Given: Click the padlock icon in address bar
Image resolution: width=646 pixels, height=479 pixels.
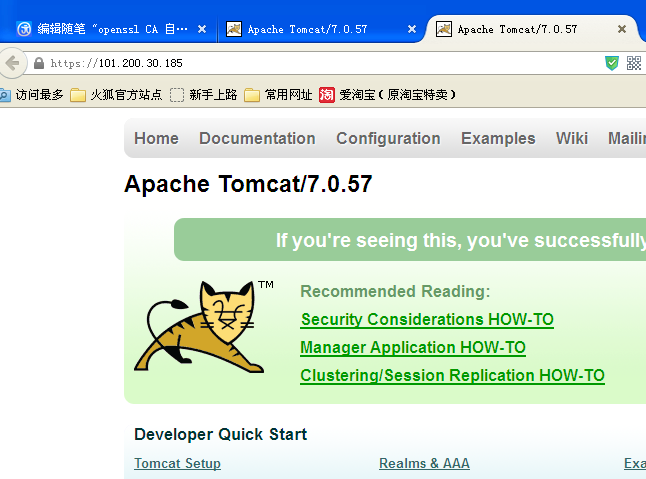Looking at the screenshot, I should (x=39, y=63).
